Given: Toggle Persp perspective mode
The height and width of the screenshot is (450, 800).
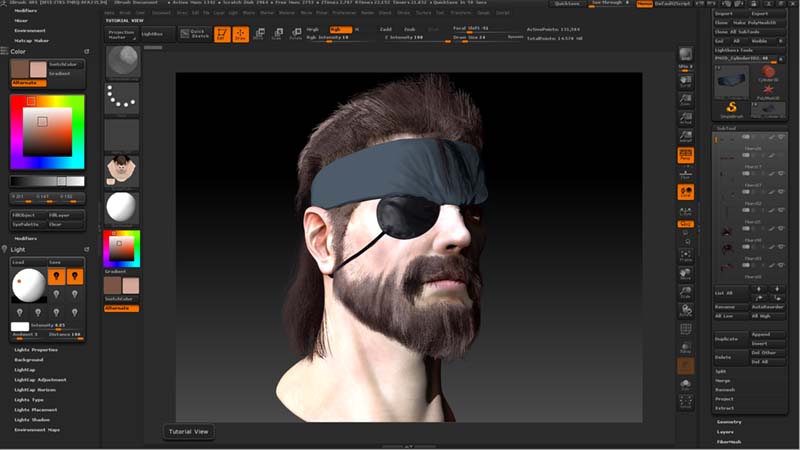Looking at the screenshot, I should pyautogui.click(x=685, y=155).
